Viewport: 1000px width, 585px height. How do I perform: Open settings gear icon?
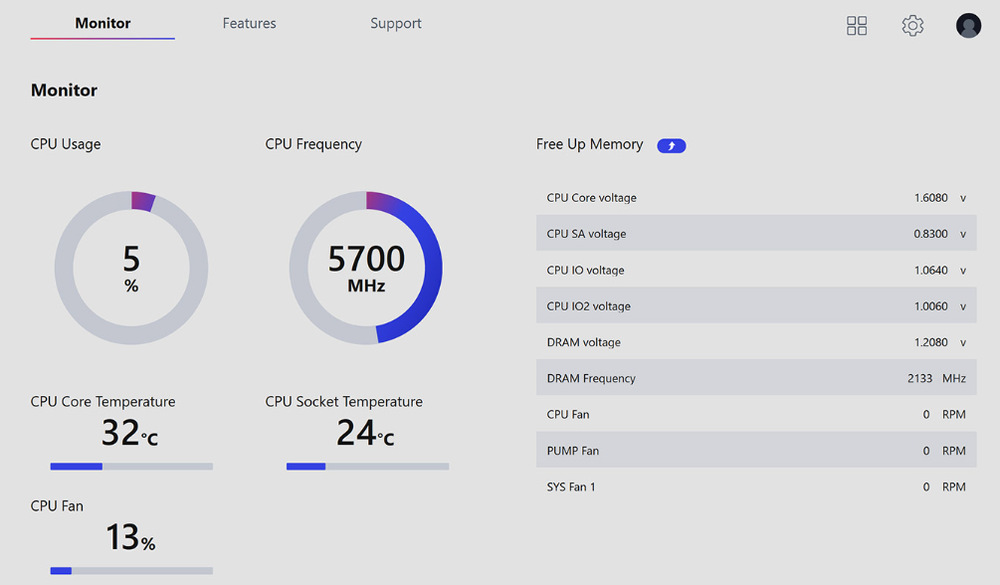click(x=913, y=26)
